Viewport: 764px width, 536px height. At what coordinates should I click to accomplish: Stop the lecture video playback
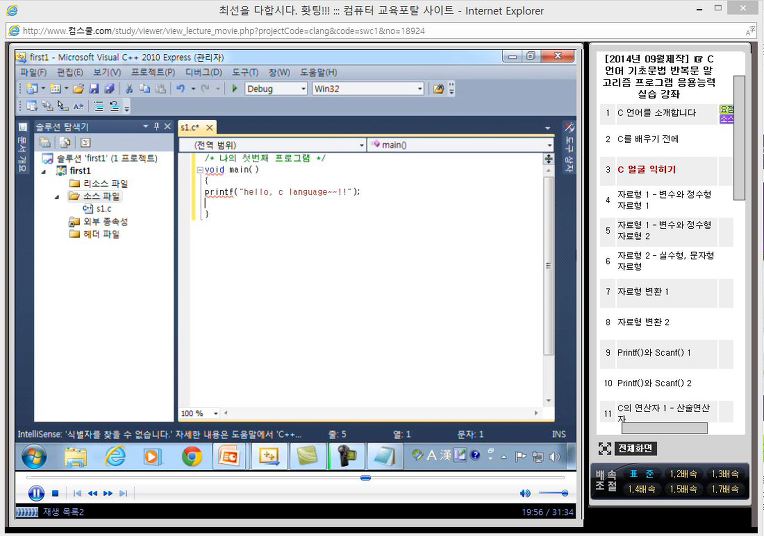[x=55, y=493]
